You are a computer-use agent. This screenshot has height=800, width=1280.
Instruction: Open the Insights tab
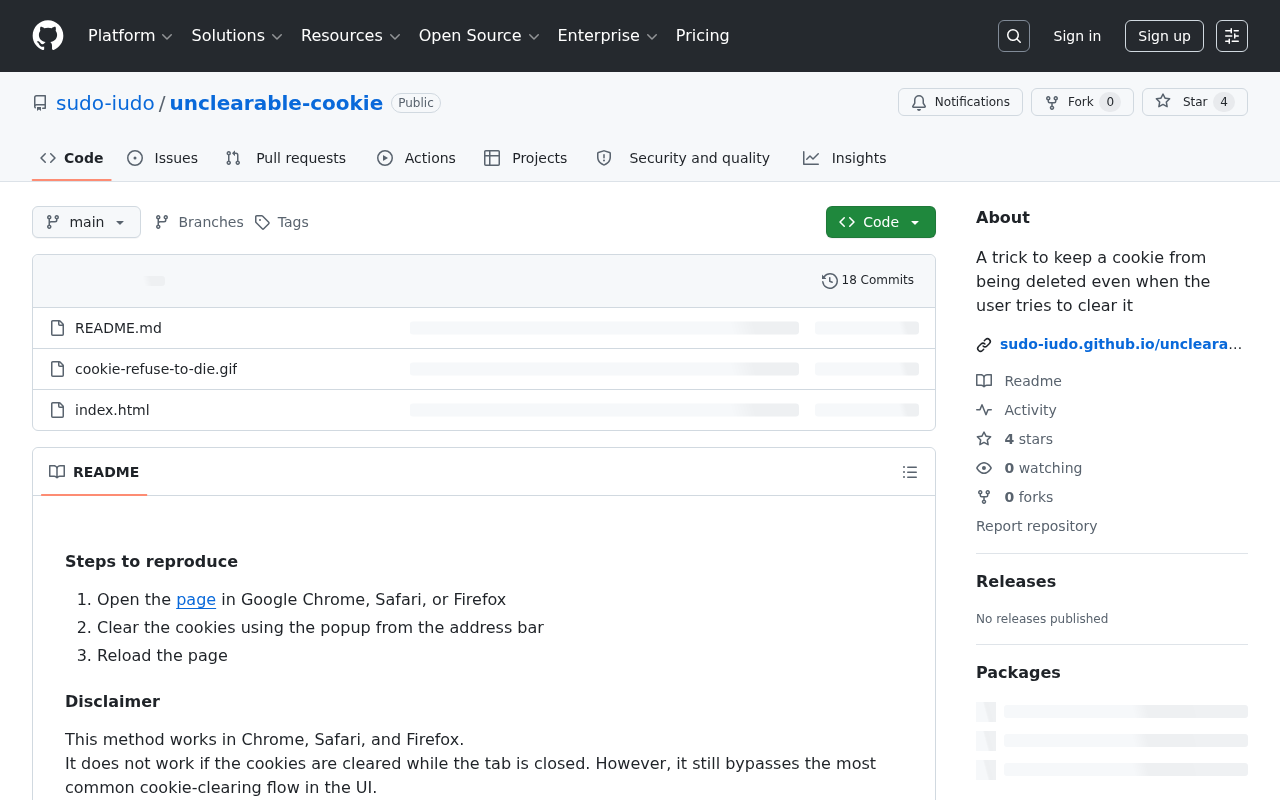845,158
